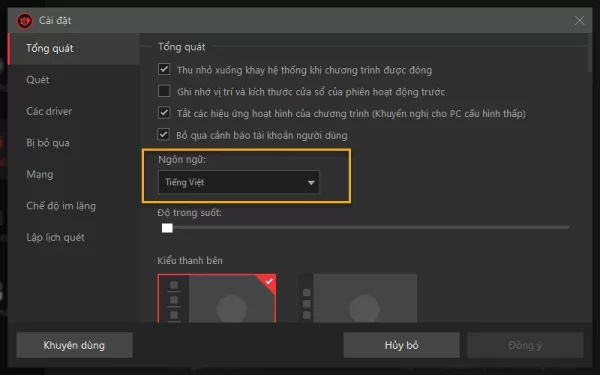Click the Đồng ý confirm button
This screenshot has height=375, width=600.
pyautogui.click(x=525, y=345)
